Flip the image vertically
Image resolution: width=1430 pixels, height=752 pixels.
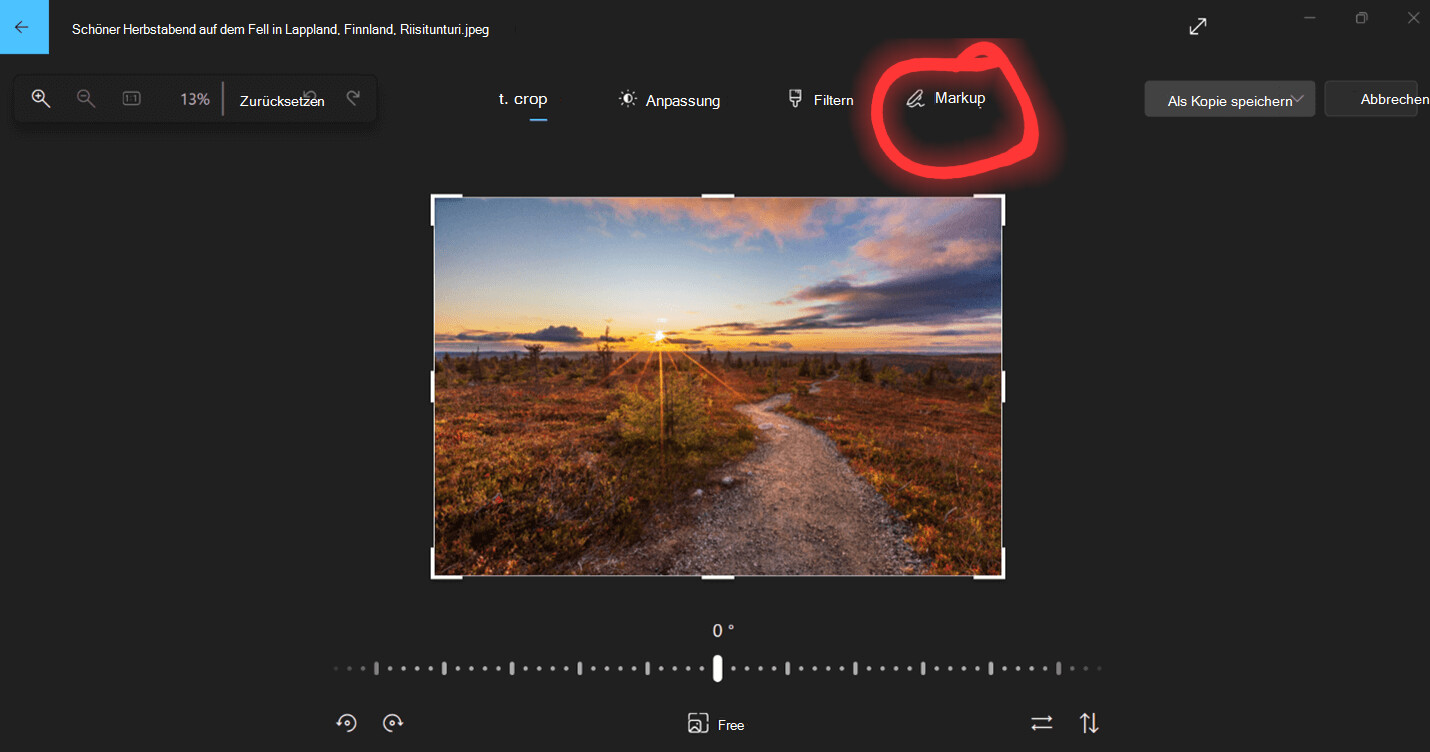(x=1089, y=723)
